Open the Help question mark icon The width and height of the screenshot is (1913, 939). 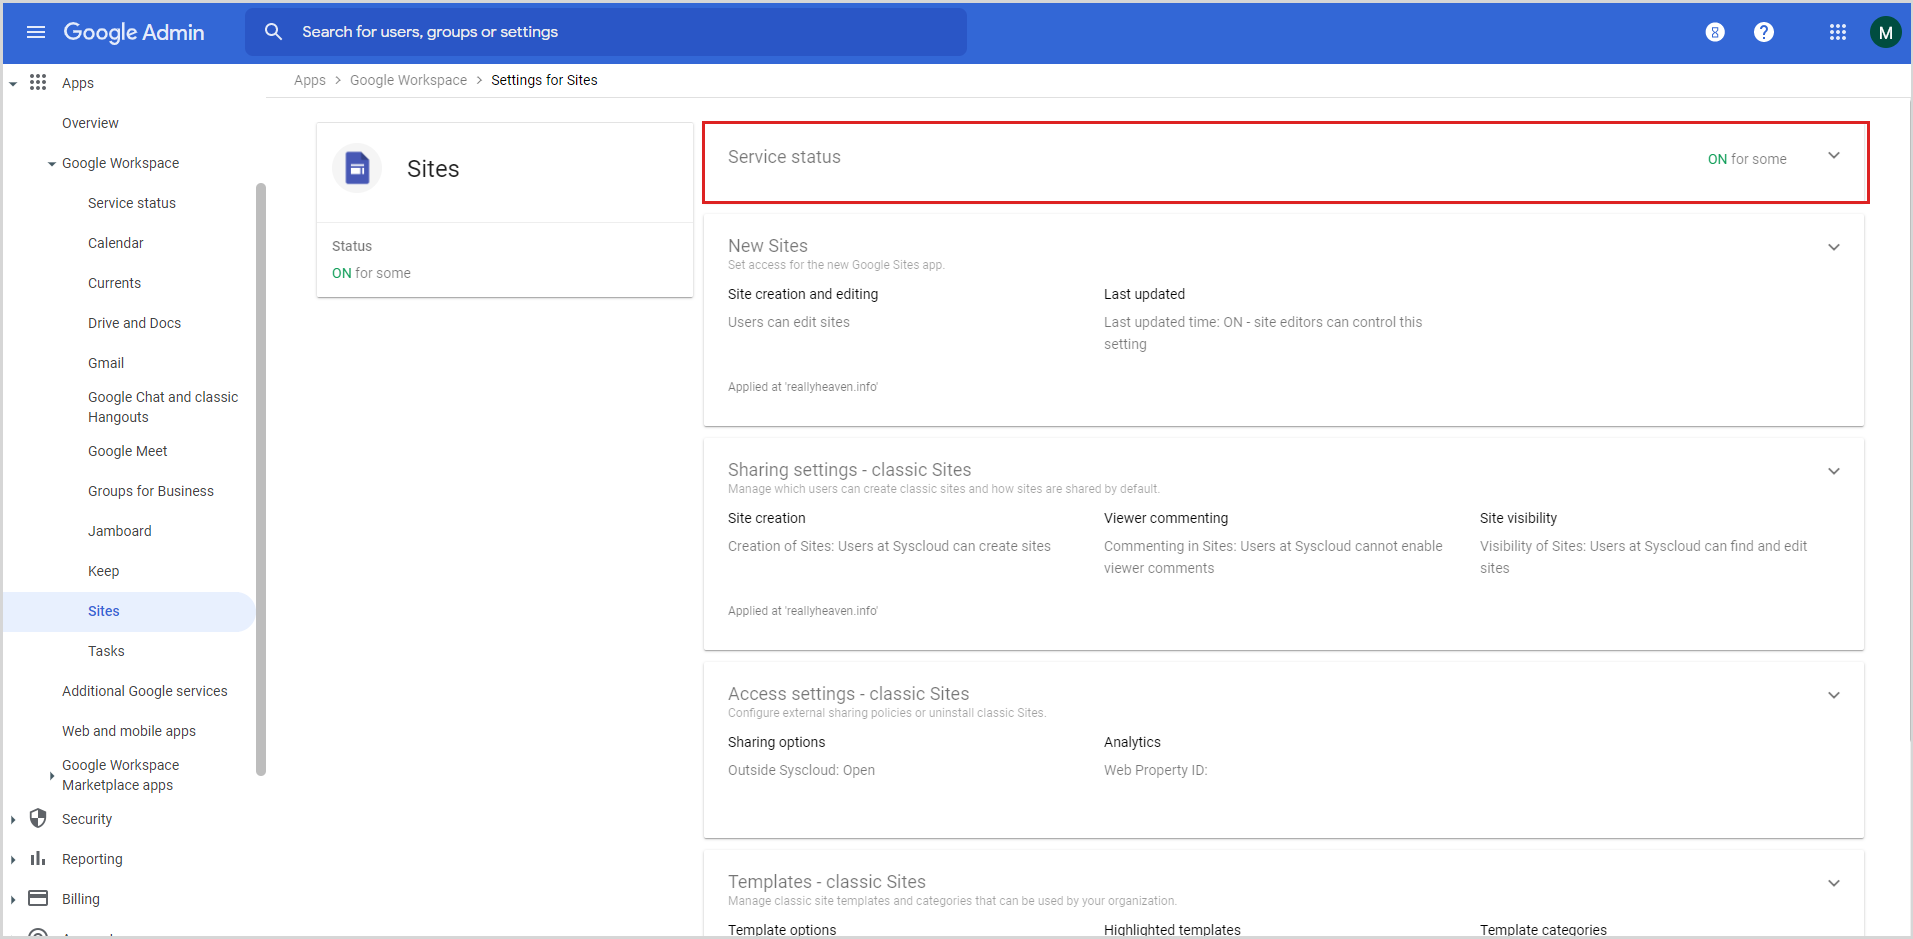tap(1764, 32)
